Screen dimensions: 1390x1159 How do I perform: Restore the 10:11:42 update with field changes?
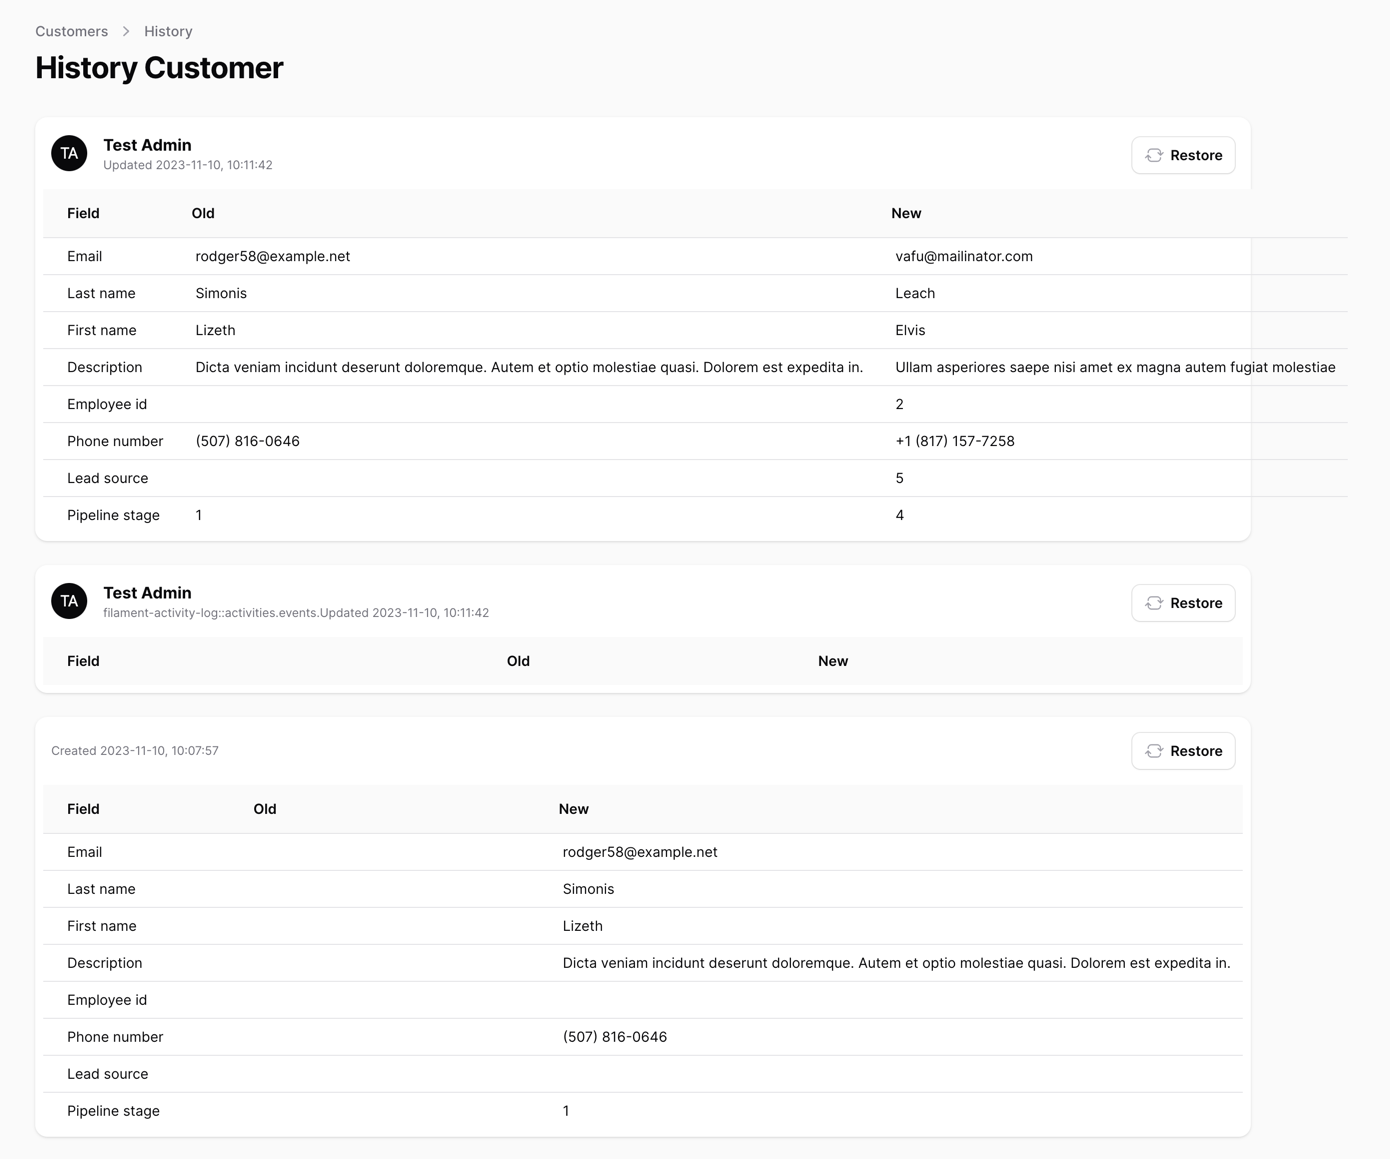point(1183,155)
